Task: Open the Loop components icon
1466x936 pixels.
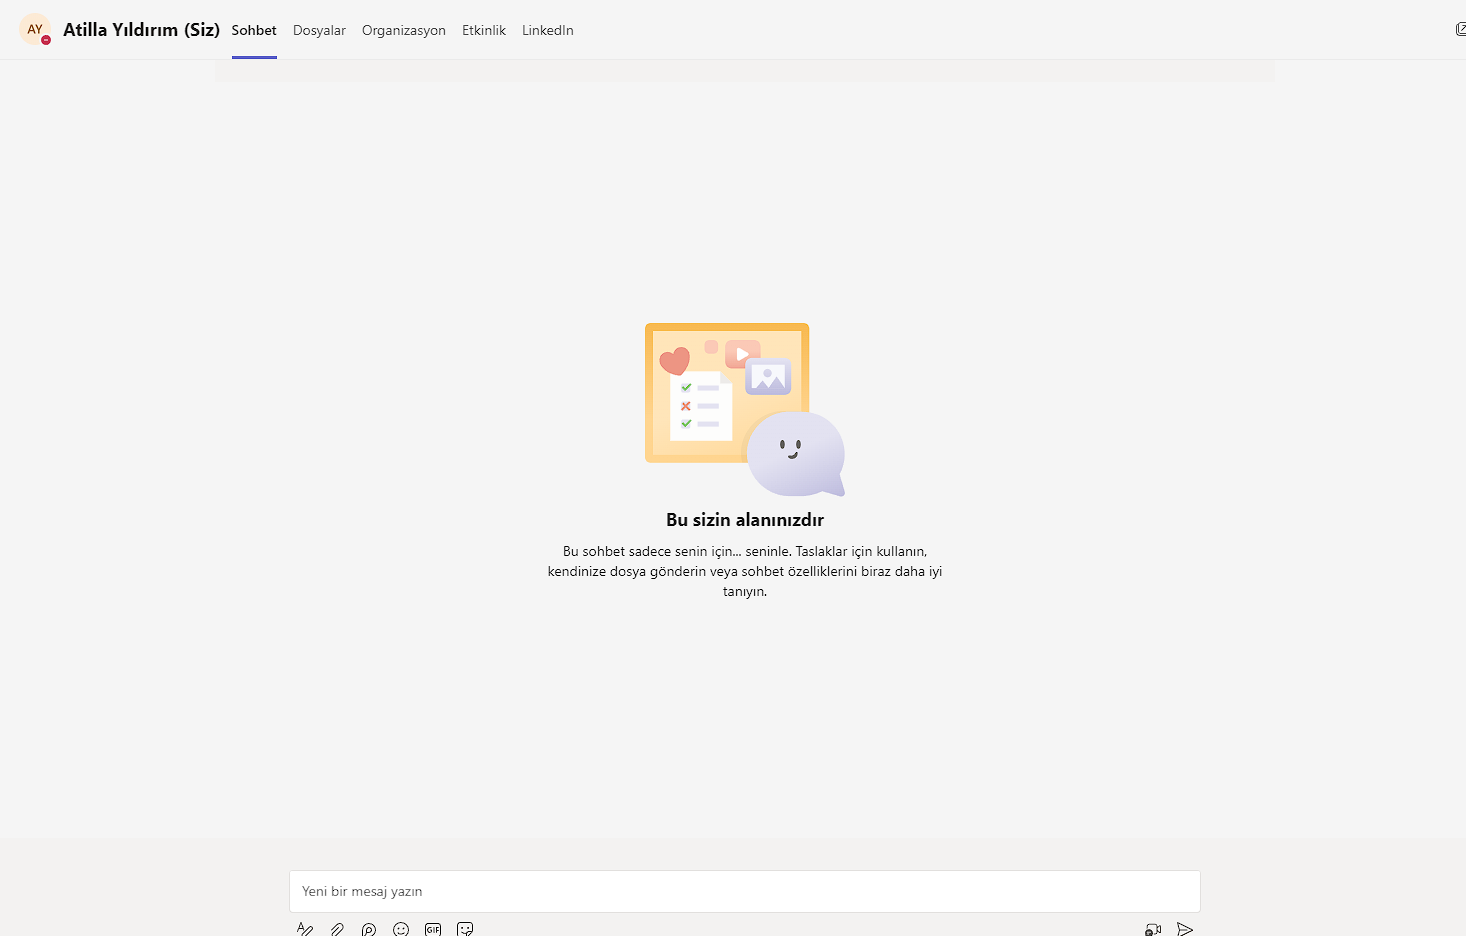Action: (369, 929)
